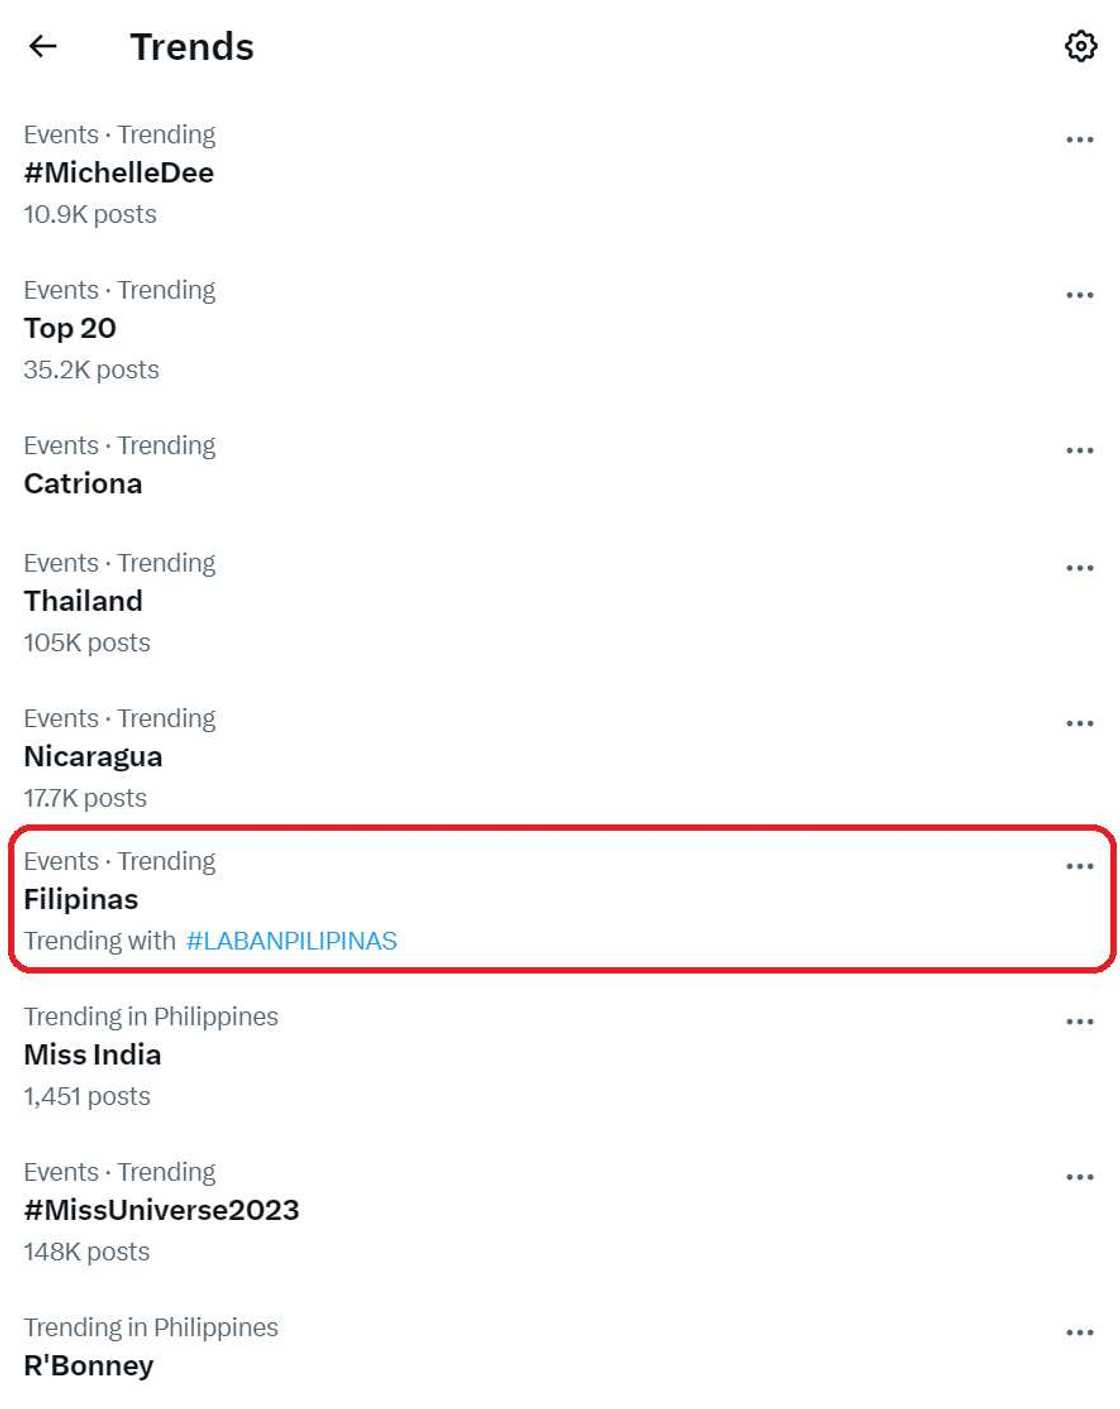Open more options for #MissUniverse2023 trend
Screen dimensions: 1120x1409
click(1079, 1177)
